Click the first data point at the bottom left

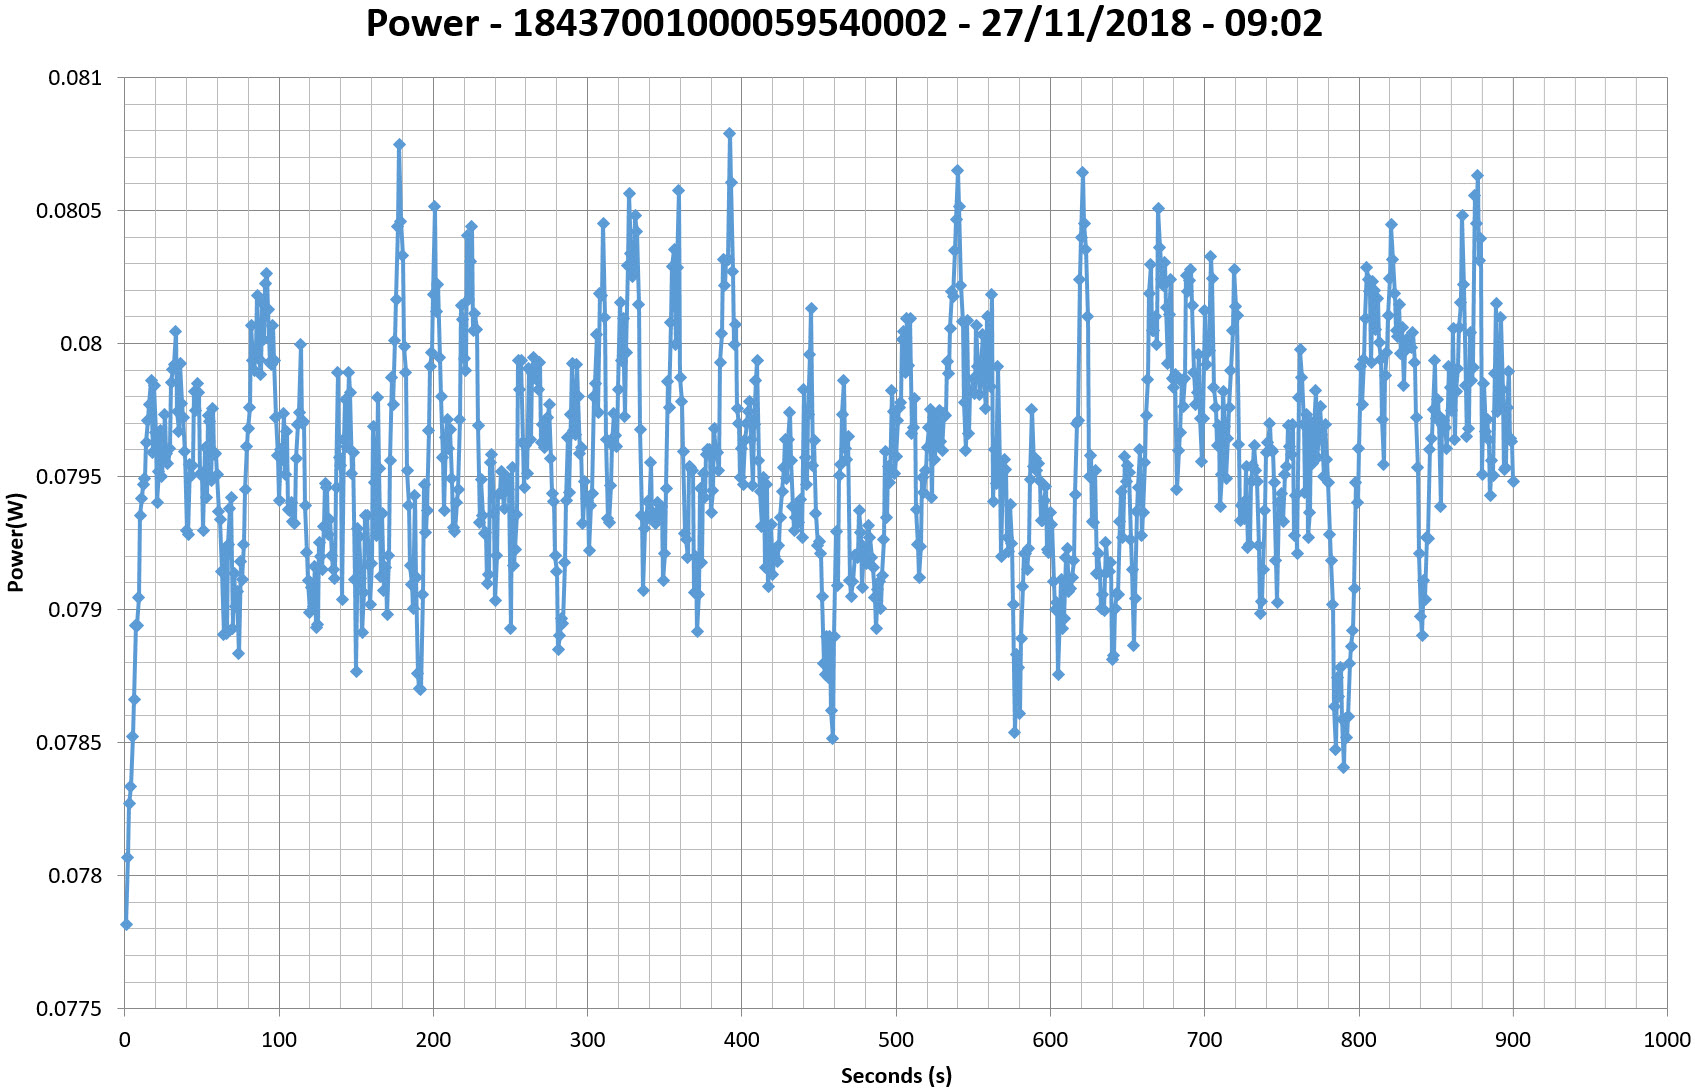click(126, 924)
